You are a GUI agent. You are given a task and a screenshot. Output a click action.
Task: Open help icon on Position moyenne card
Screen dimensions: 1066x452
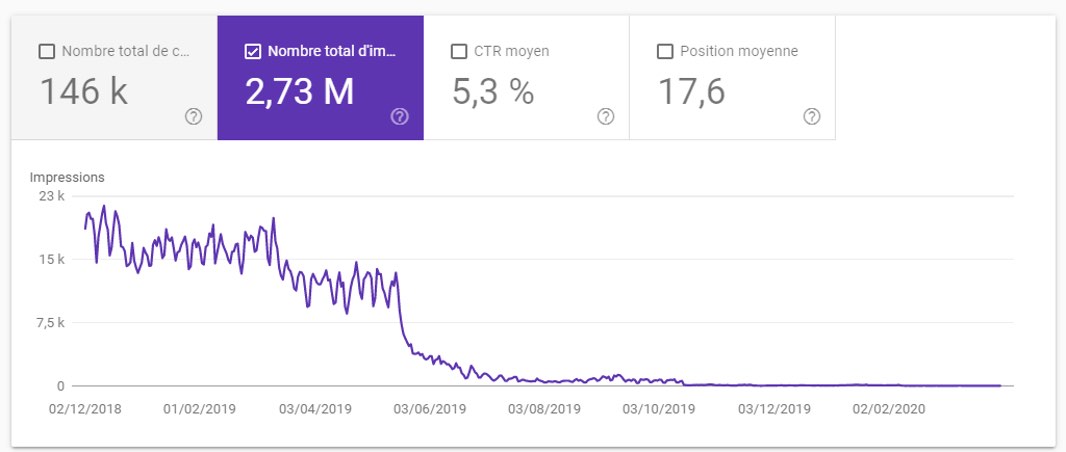(812, 117)
